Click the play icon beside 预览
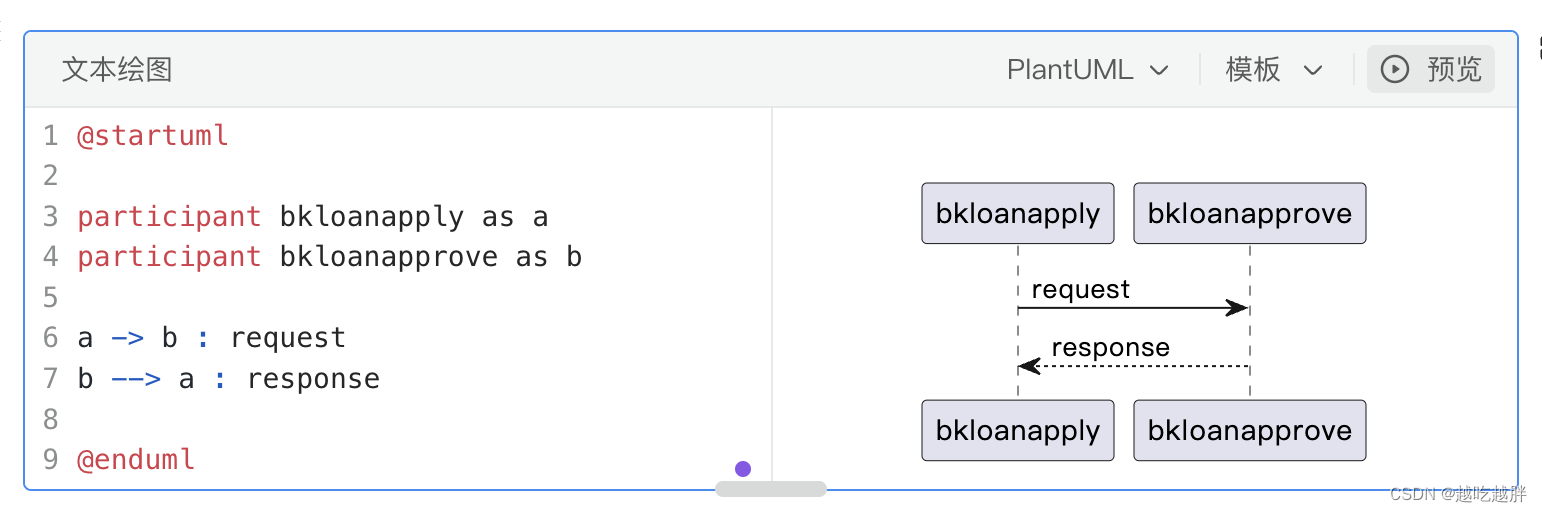 click(x=1394, y=69)
